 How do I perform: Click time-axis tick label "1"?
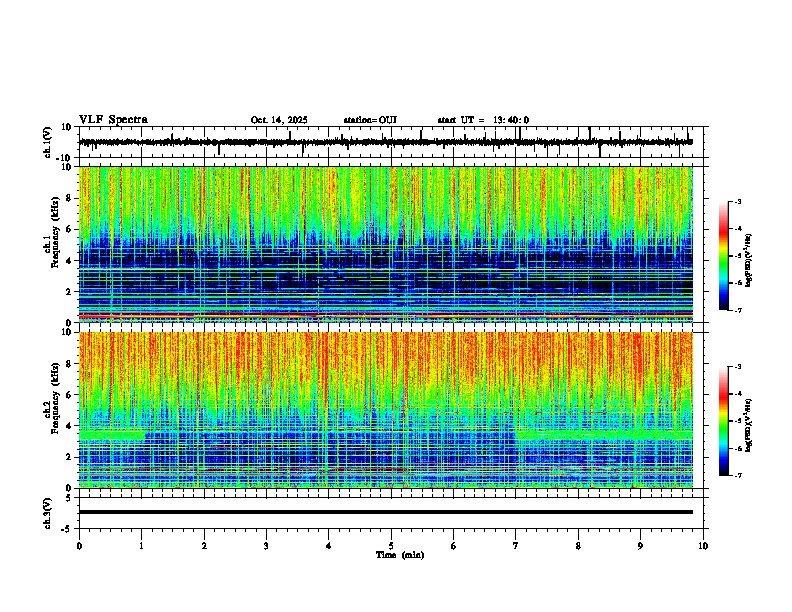(x=141, y=546)
